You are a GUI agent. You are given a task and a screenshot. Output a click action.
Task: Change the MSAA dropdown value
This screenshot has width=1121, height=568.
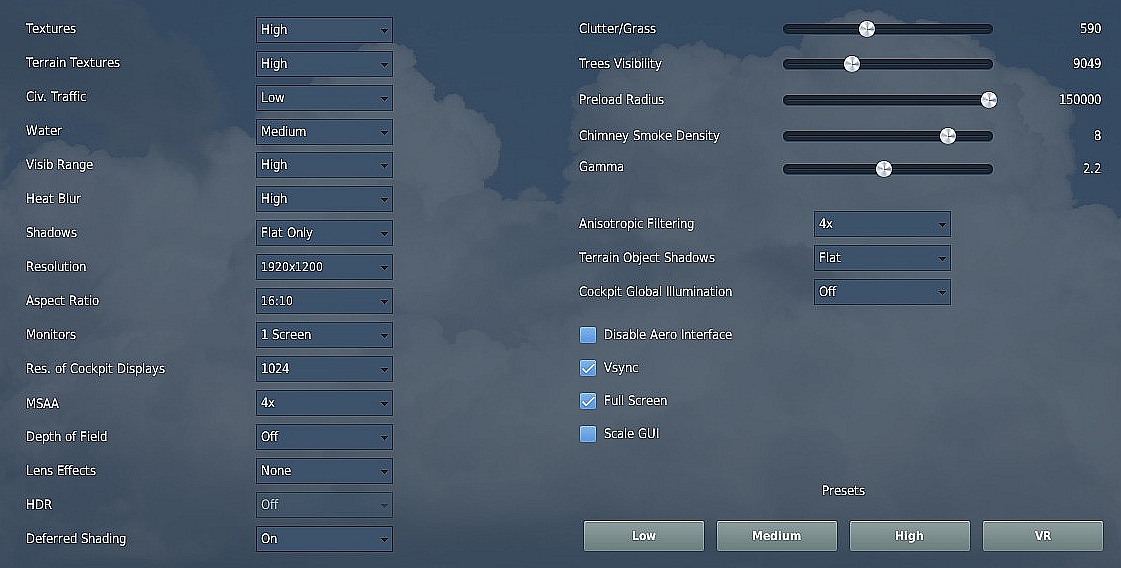[x=324, y=403]
